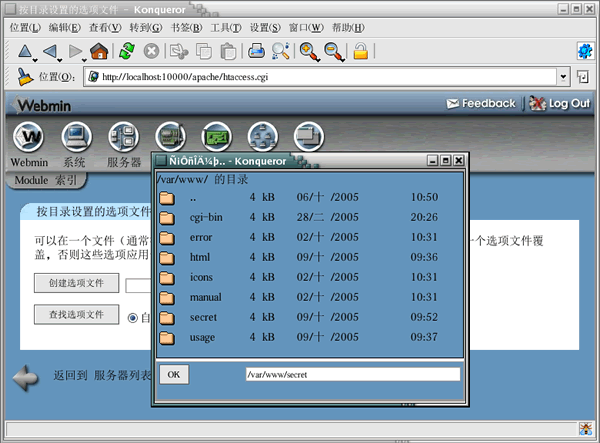Reload the page with the Refresh icon
This screenshot has width=600, height=443.
[127, 51]
